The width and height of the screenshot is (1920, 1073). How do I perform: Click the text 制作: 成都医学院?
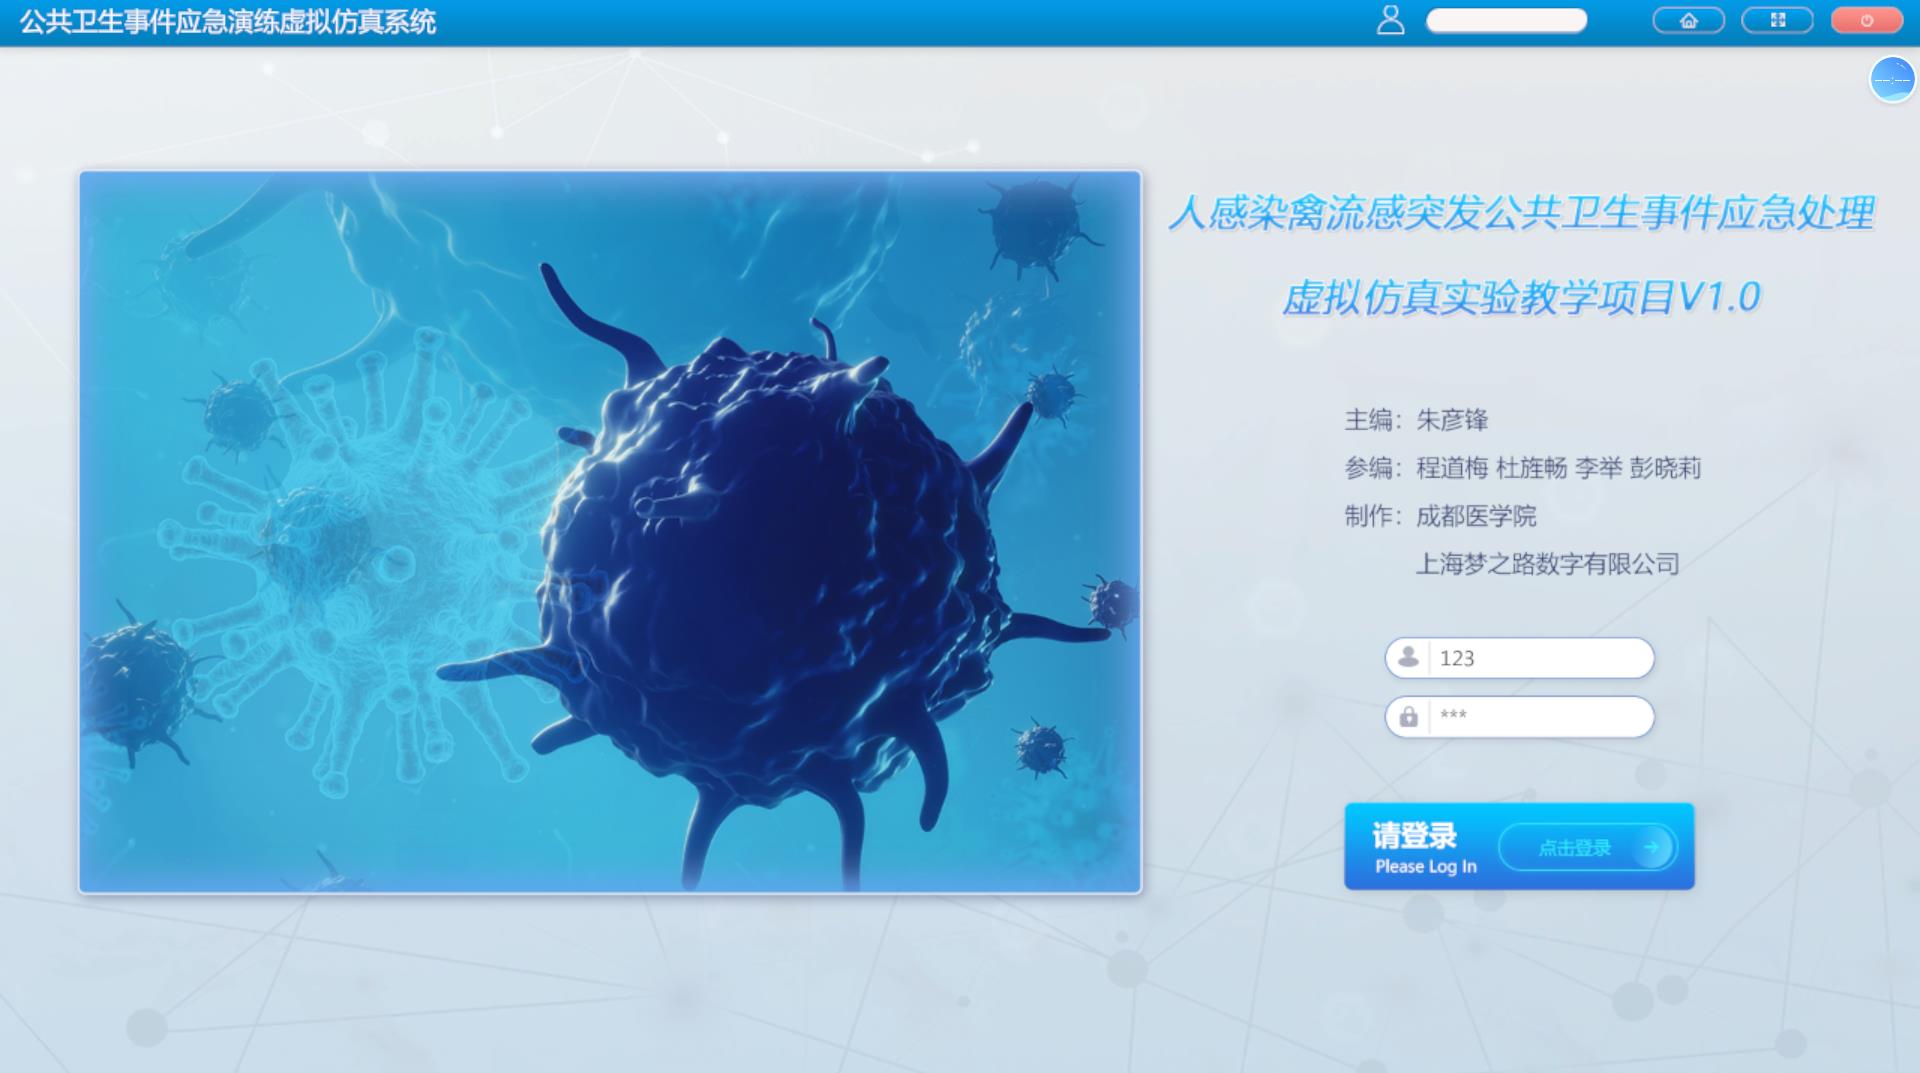tap(1440, 515)
